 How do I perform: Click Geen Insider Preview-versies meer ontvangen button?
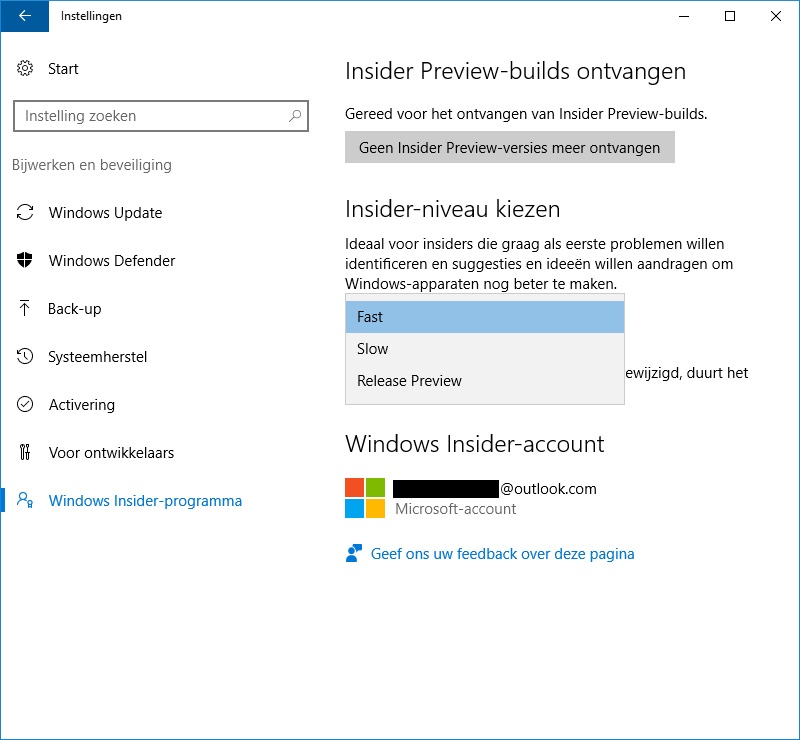510,147
